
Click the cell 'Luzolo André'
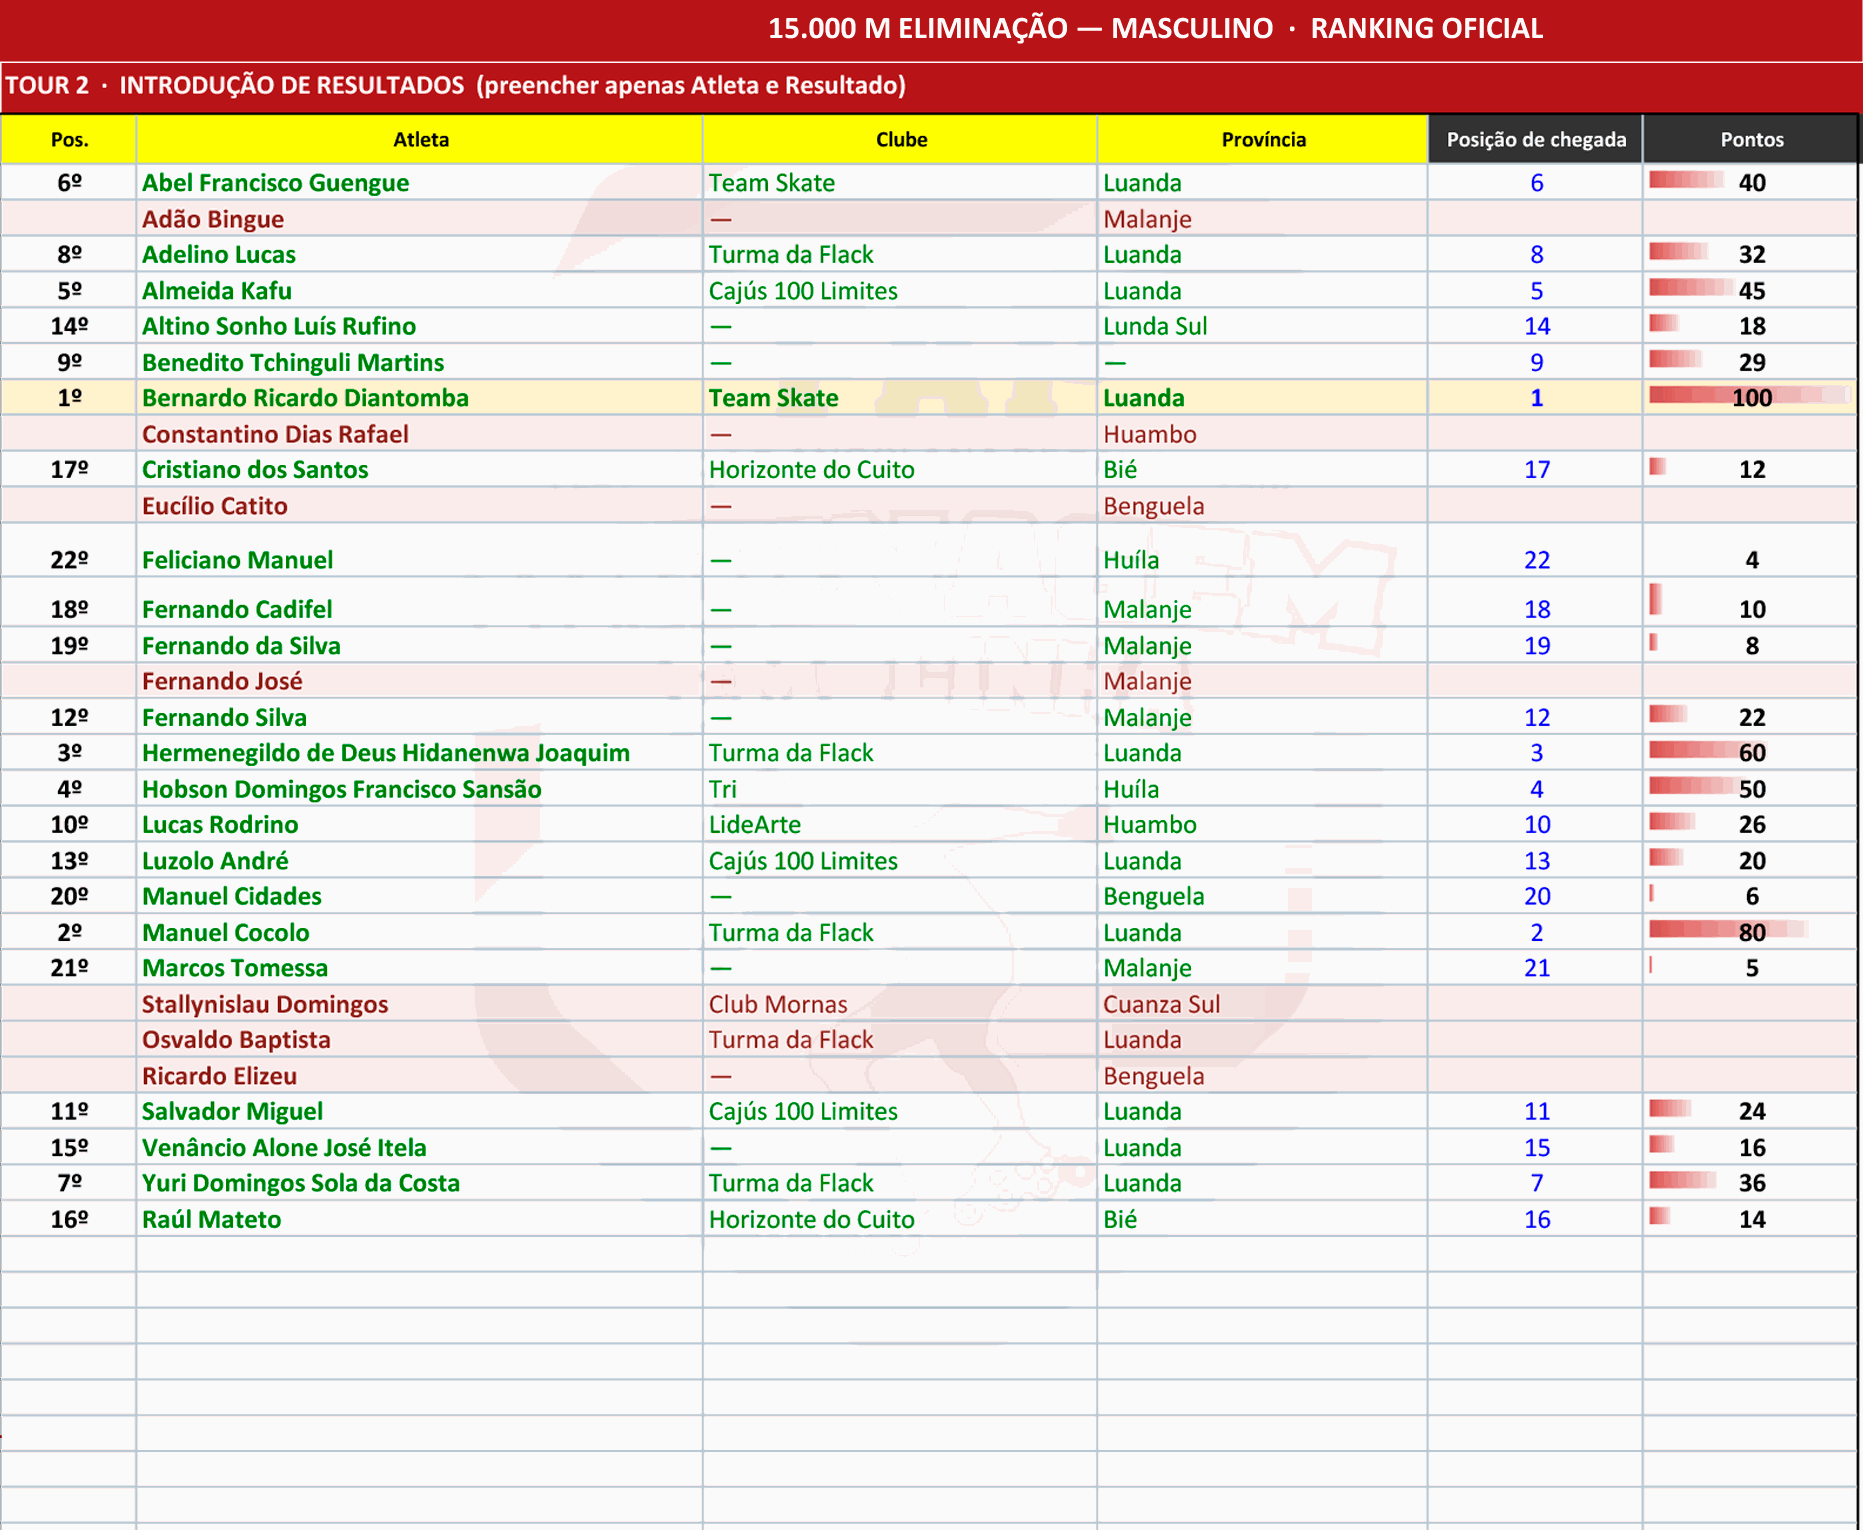[420, 860]
